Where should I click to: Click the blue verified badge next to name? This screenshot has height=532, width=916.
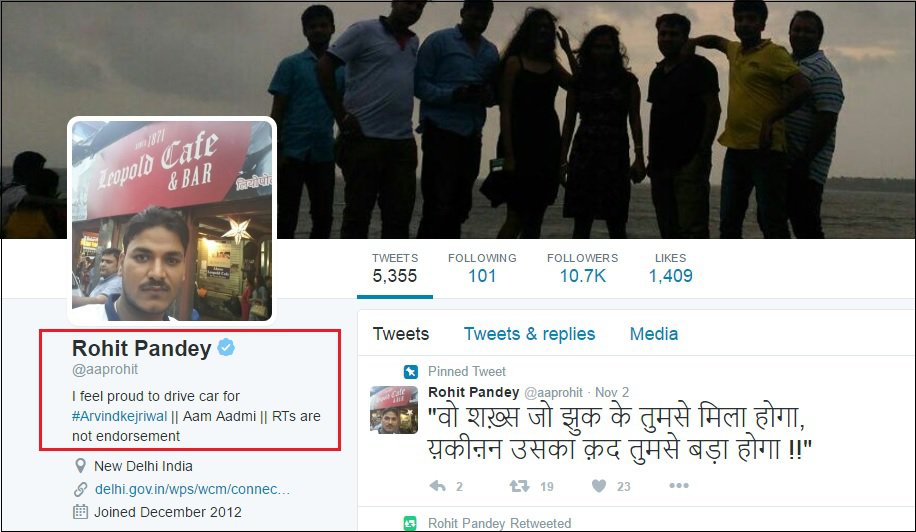[x=226, y=347]
